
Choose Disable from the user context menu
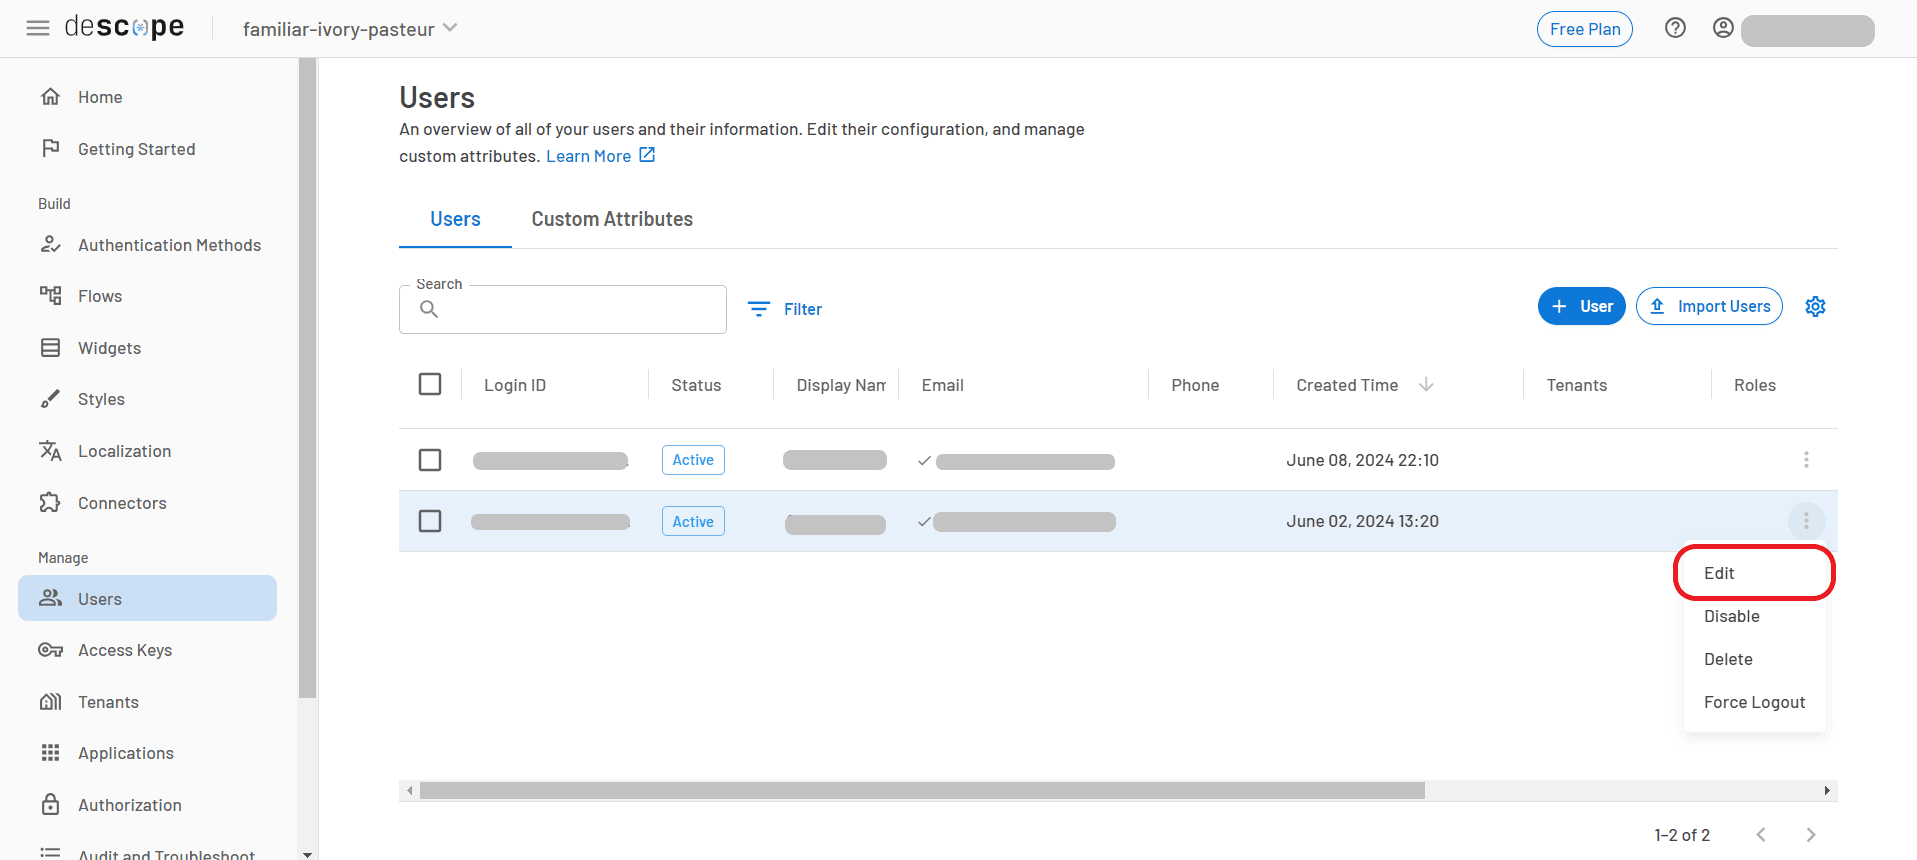(1755, 616)
